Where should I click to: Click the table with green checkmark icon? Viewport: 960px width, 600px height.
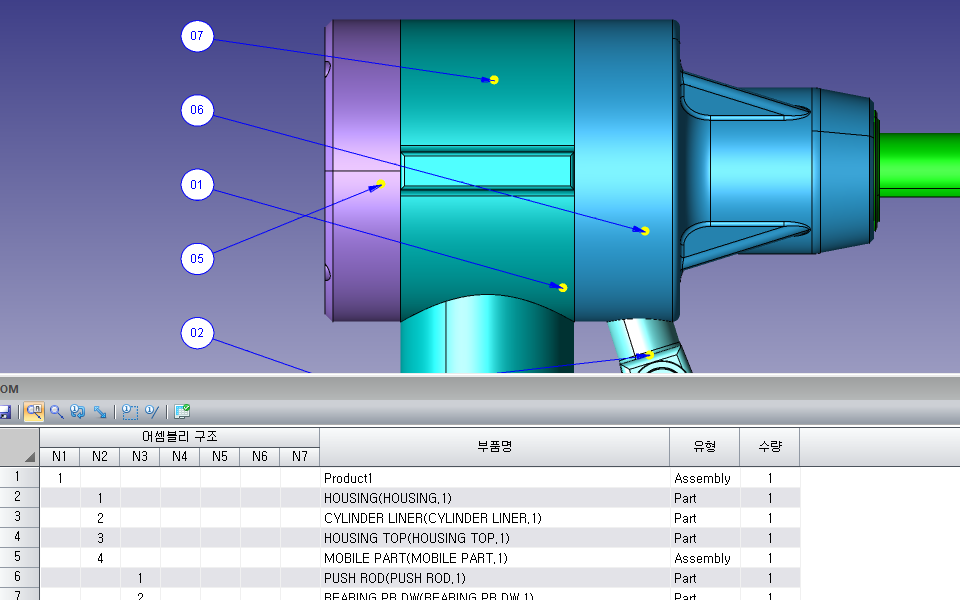pyautogui.click(x=182, y=411)
